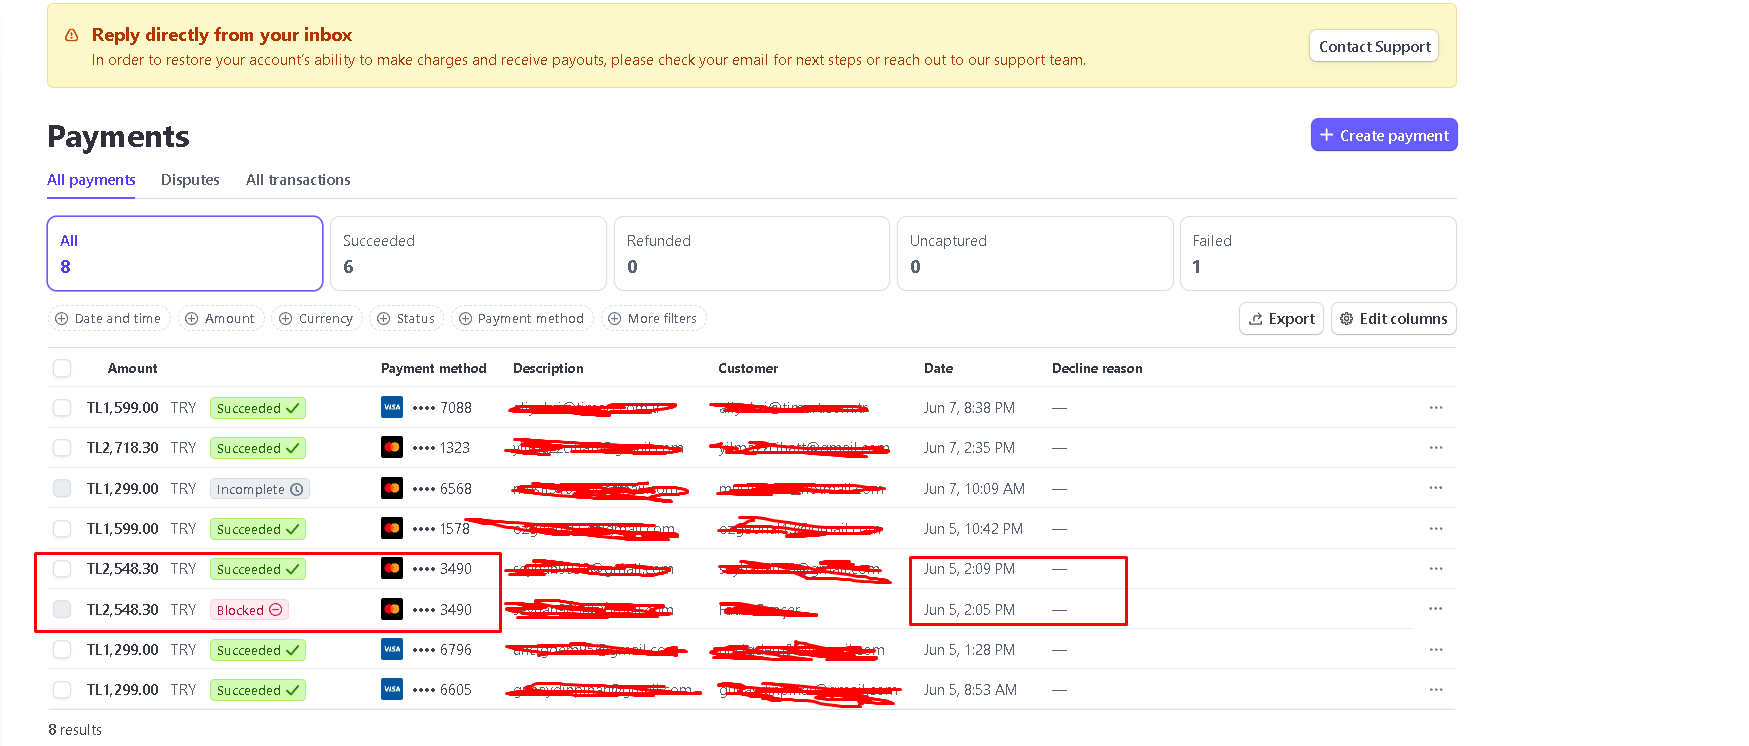Image resolution: width=1749 pixels, height=746 pixels.
Task: Switch to the Disputes tab
Action: click(x=190, y=180)
